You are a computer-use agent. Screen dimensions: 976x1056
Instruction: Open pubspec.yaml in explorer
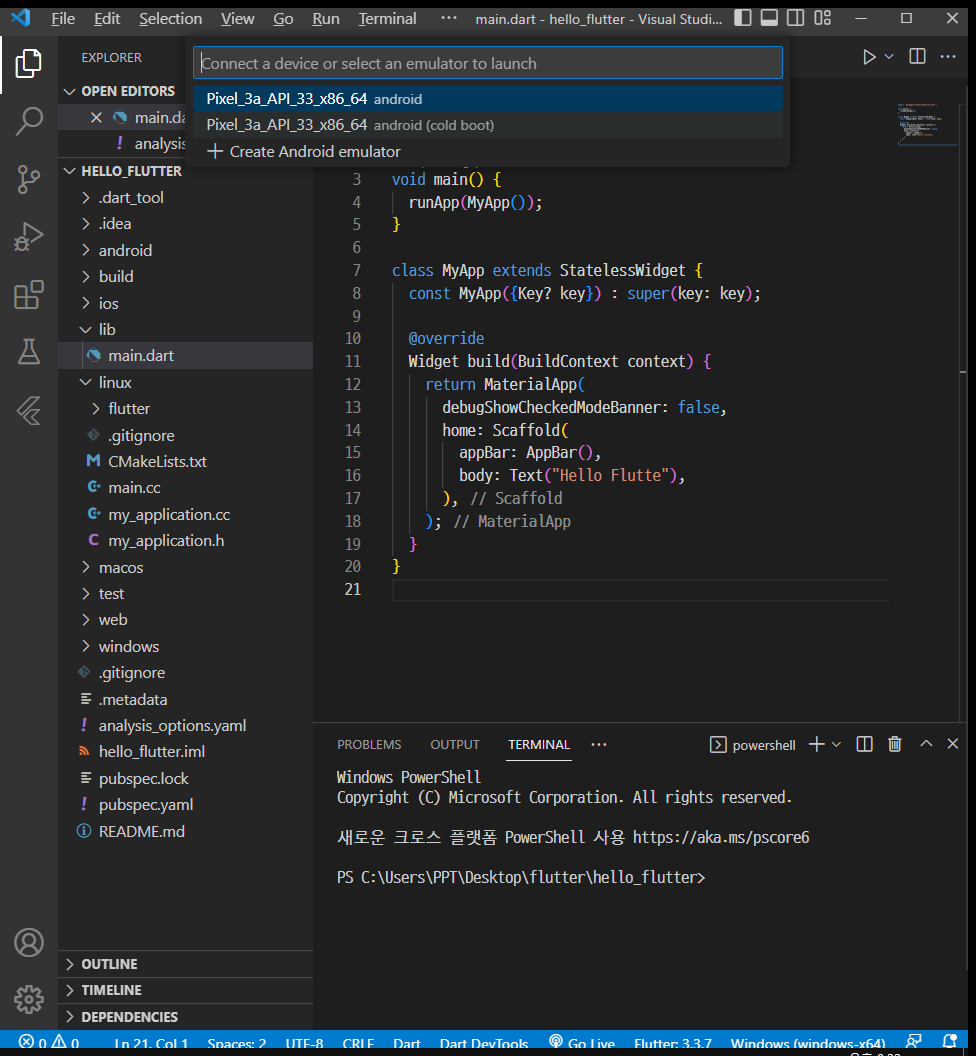(x=145, y=805)
